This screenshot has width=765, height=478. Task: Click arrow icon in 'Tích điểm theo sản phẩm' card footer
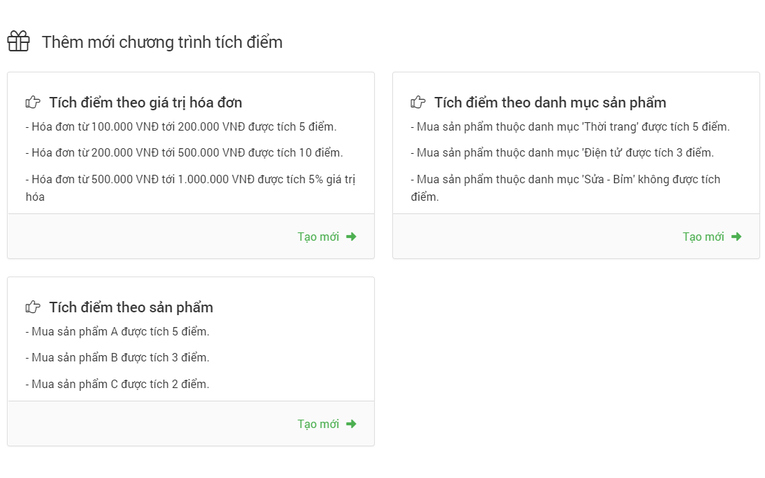coord(351,424)
